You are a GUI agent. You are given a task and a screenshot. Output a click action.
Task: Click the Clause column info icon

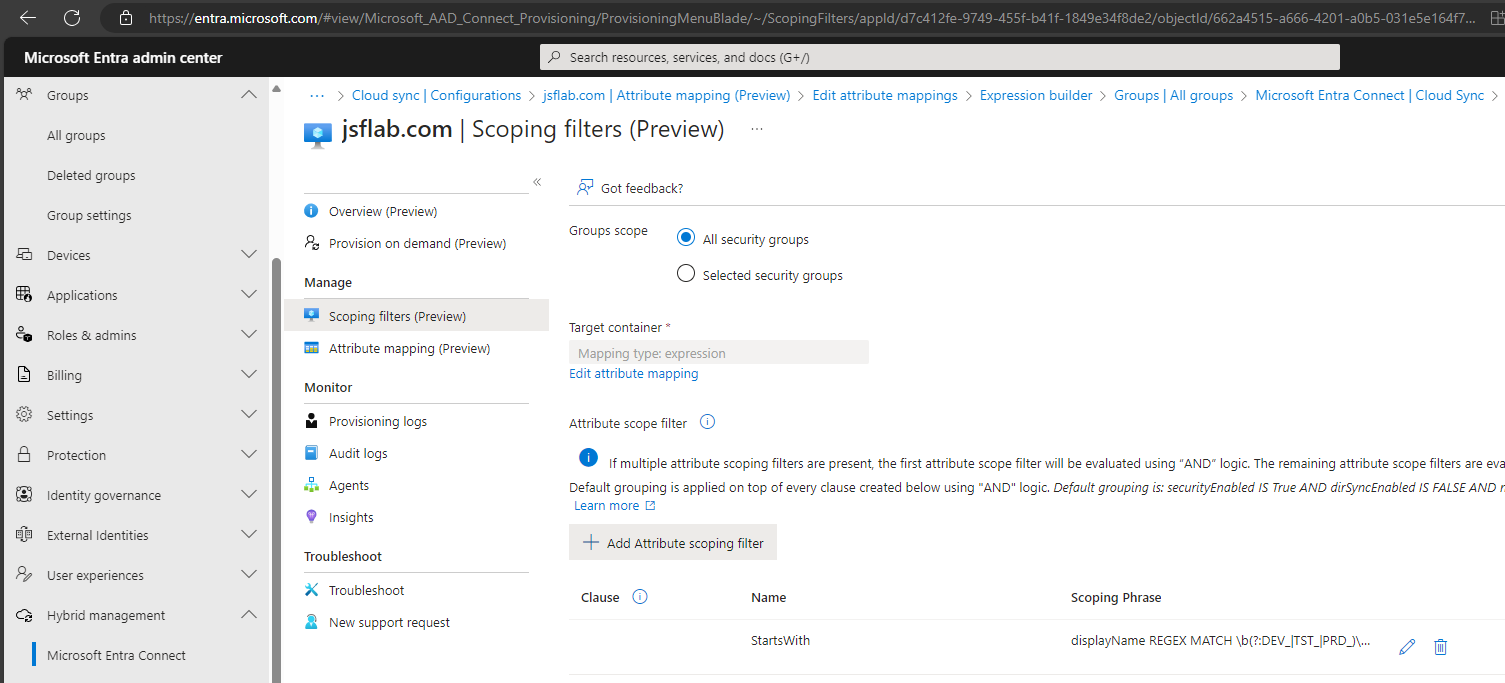point(640,597)
